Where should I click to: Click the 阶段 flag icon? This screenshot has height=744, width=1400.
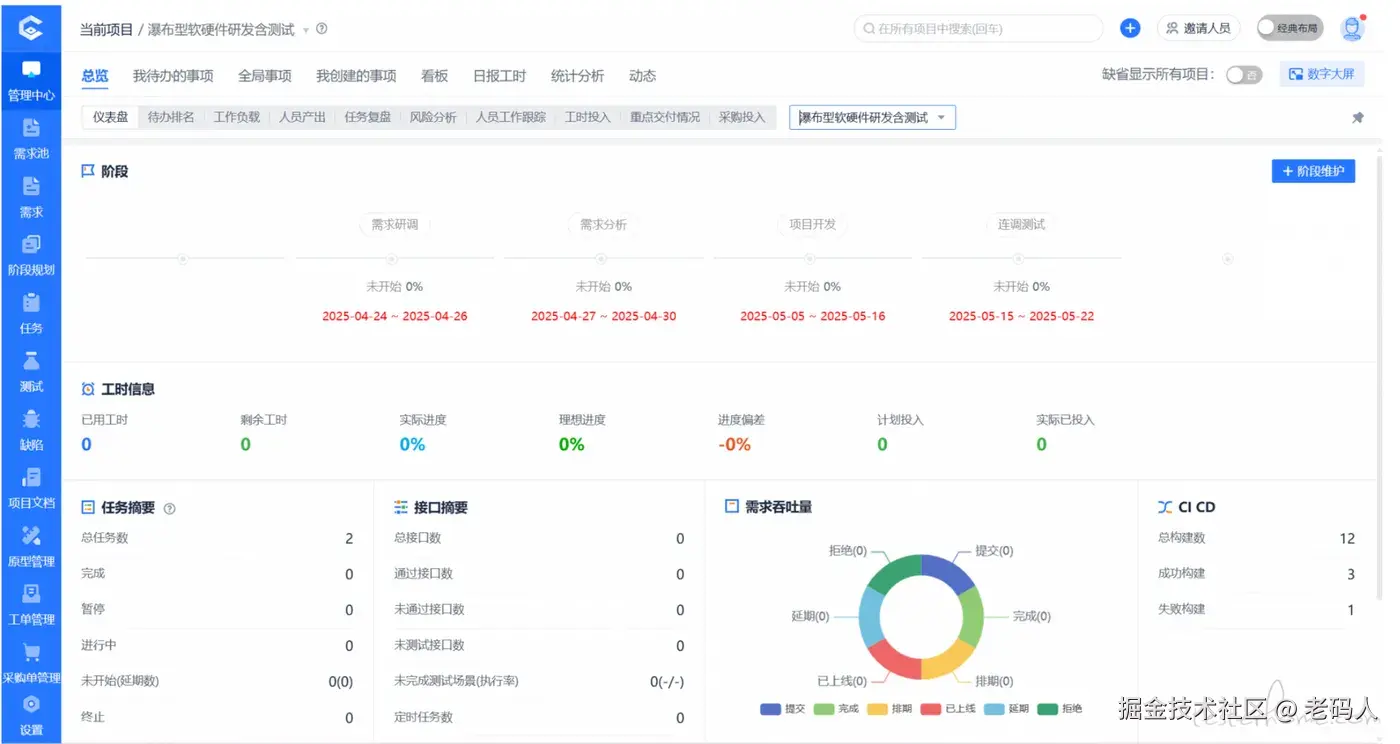point(88,171)
